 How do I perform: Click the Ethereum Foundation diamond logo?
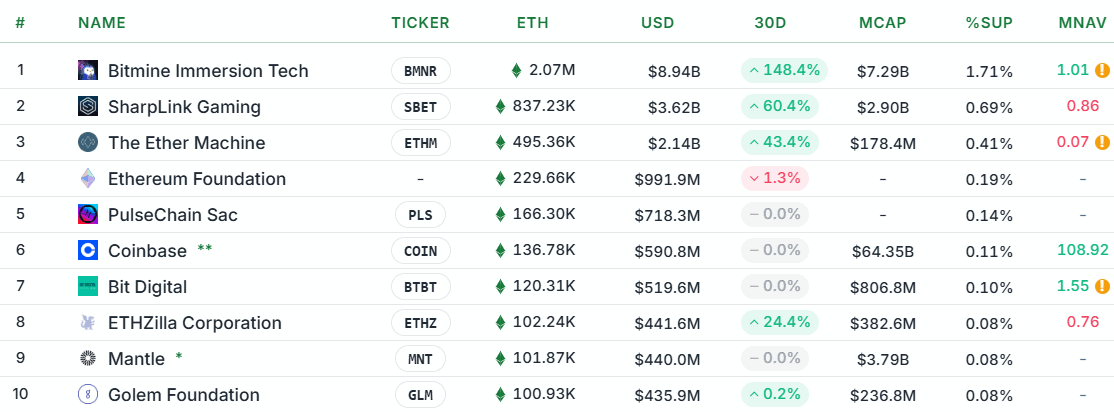[x=88, y=179]
